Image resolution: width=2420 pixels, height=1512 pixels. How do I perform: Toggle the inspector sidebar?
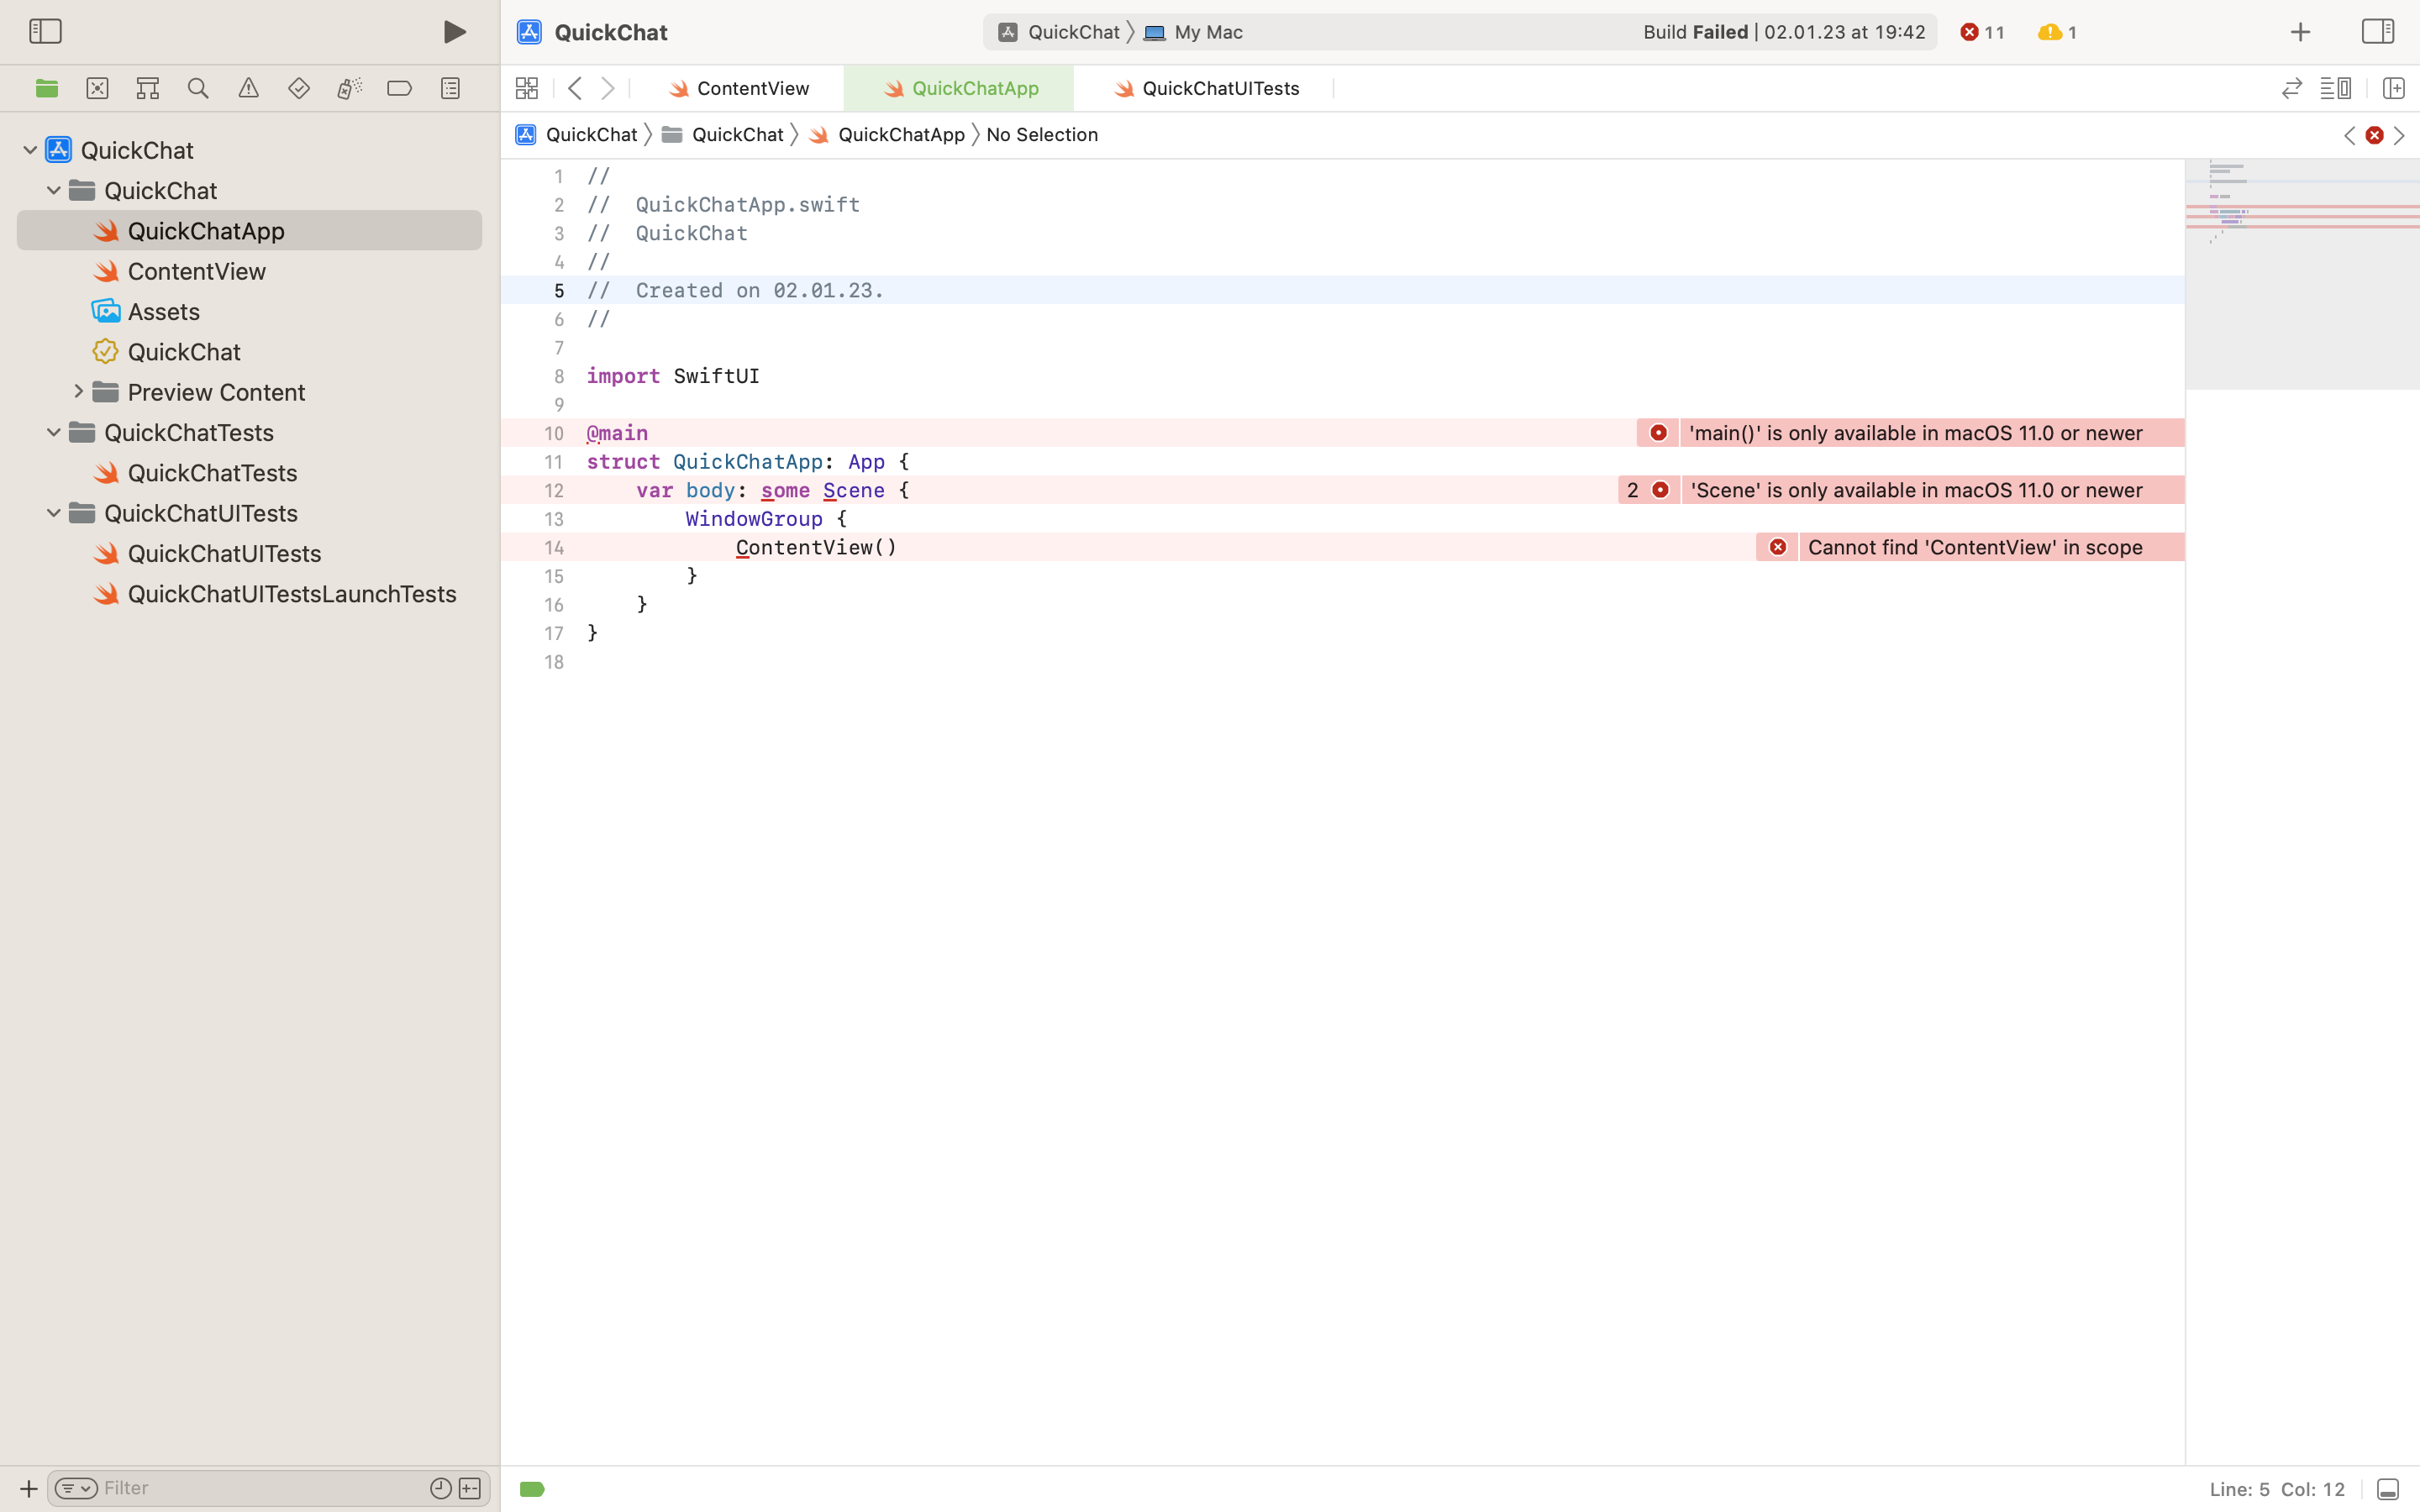(2378, 31)
